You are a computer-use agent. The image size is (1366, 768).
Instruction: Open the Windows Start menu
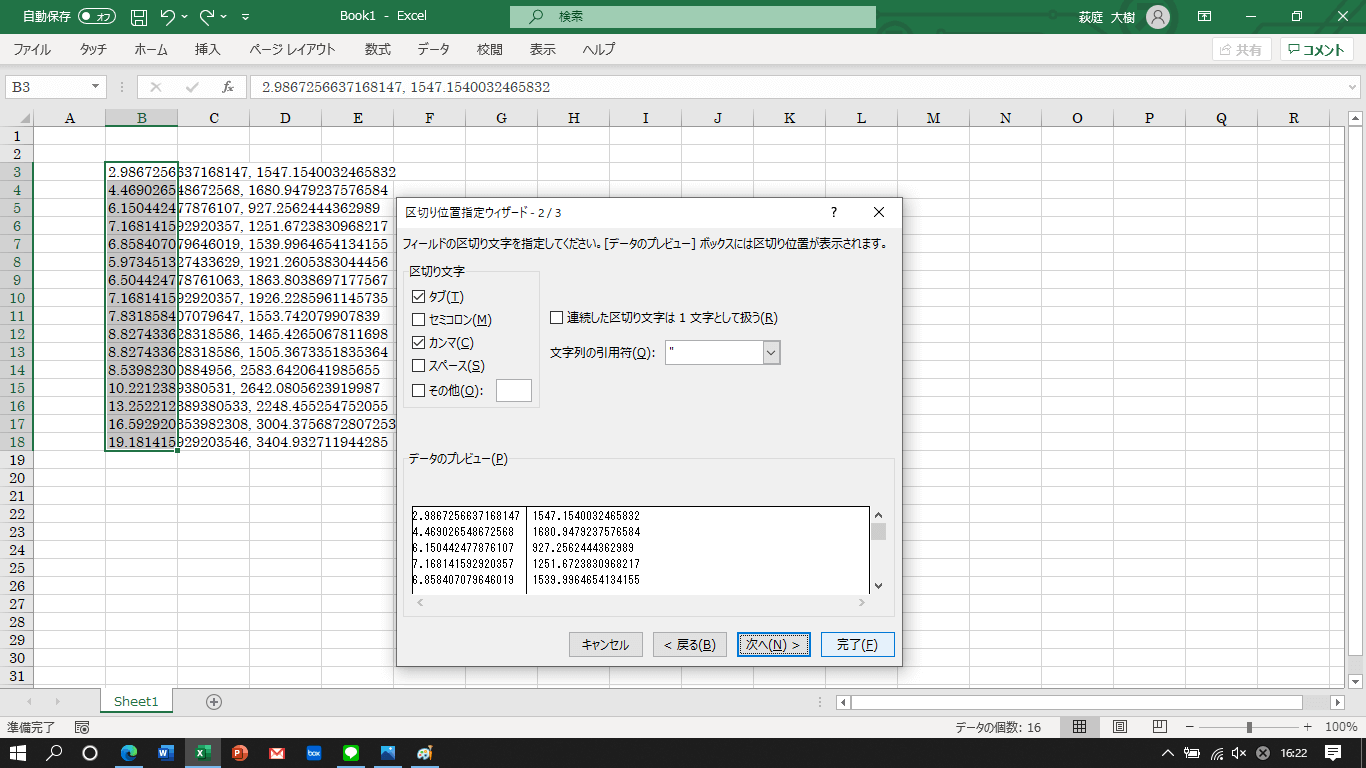18,753
